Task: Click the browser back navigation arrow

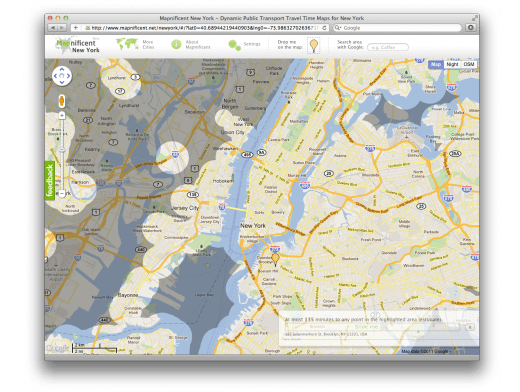Action: pos(53,28)
